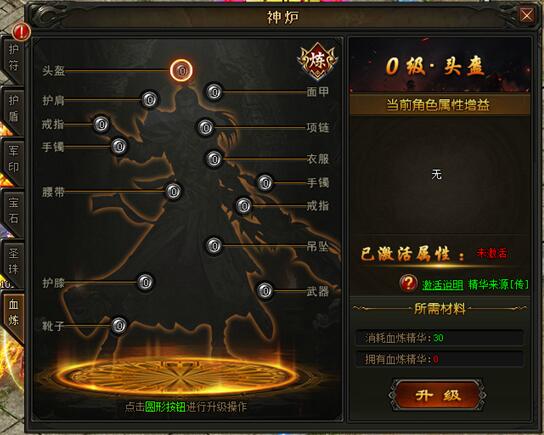This screenshot has height=435, width=544.
Task: Select the 衣服 clothing slot orb
Action: pyautogui.click(x=214, y=159)
